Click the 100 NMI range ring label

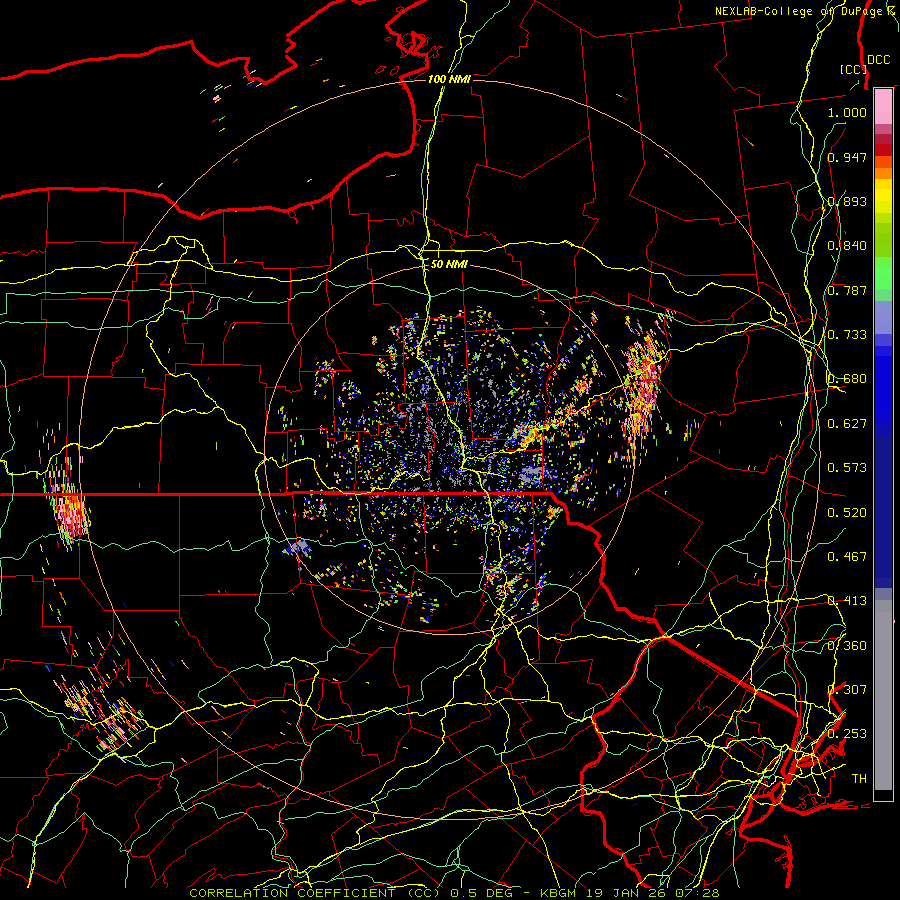click(x=449, y=79)
